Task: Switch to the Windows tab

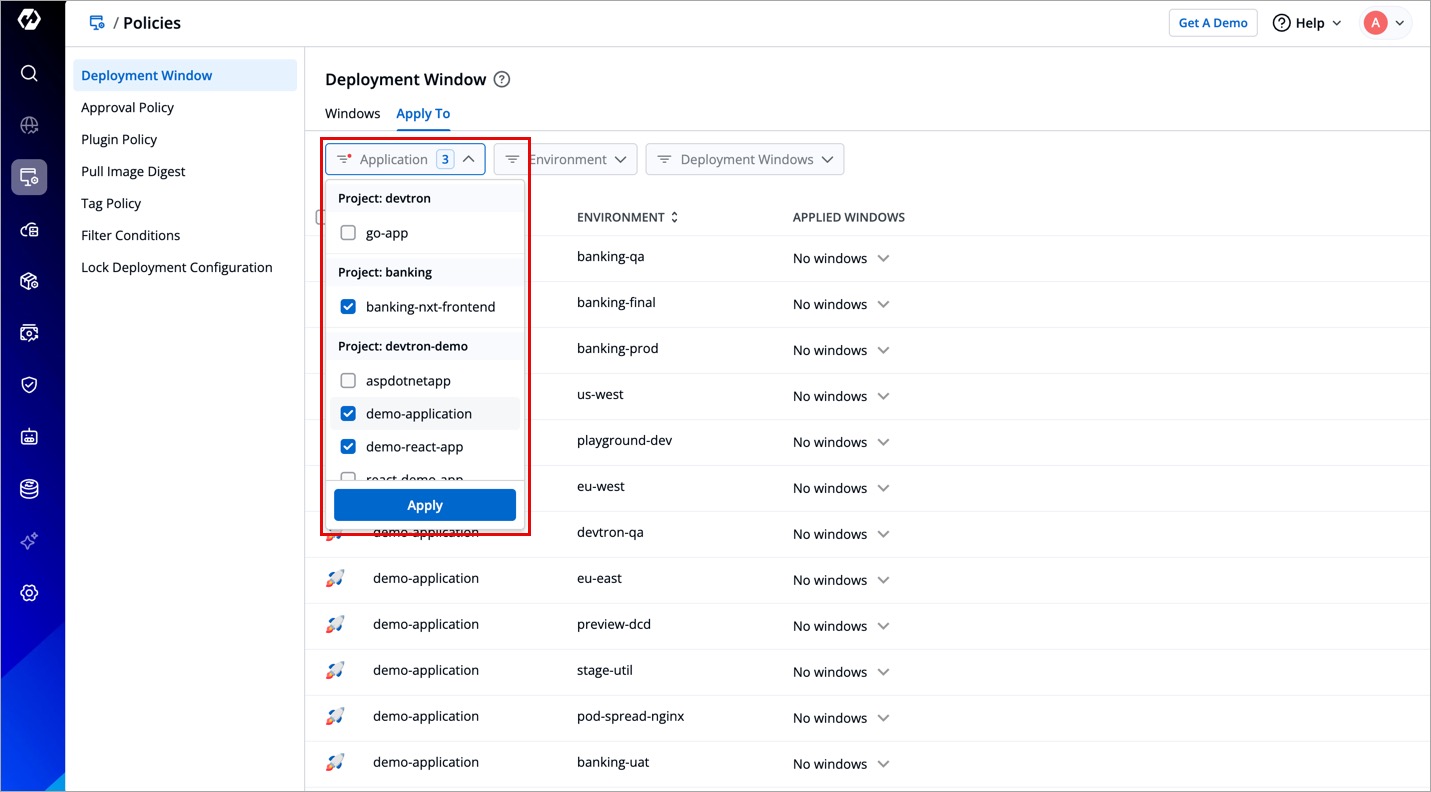Action: pyautogui.click(x=352, y=114)
